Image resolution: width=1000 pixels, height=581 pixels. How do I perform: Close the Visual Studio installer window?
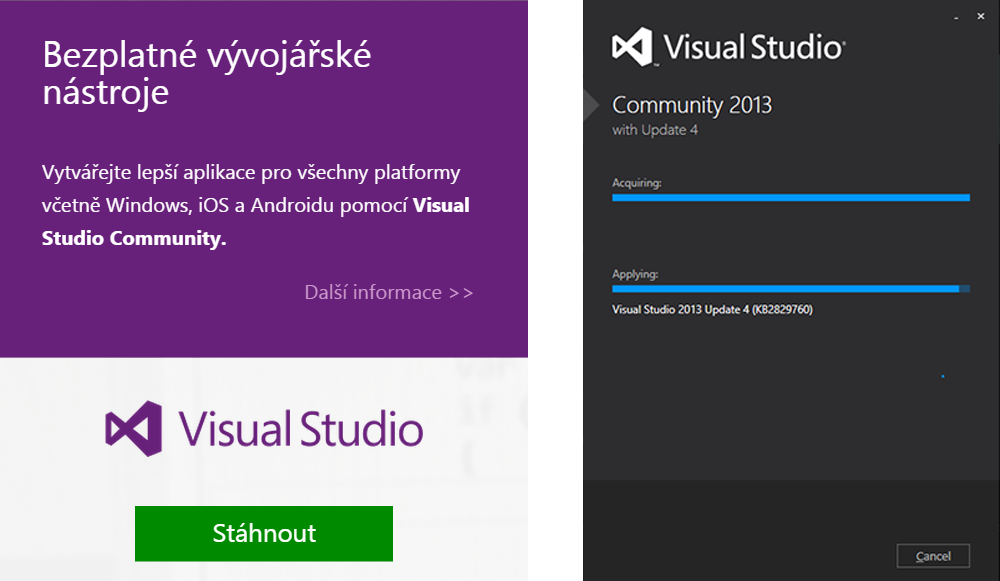tap(981, 17)
